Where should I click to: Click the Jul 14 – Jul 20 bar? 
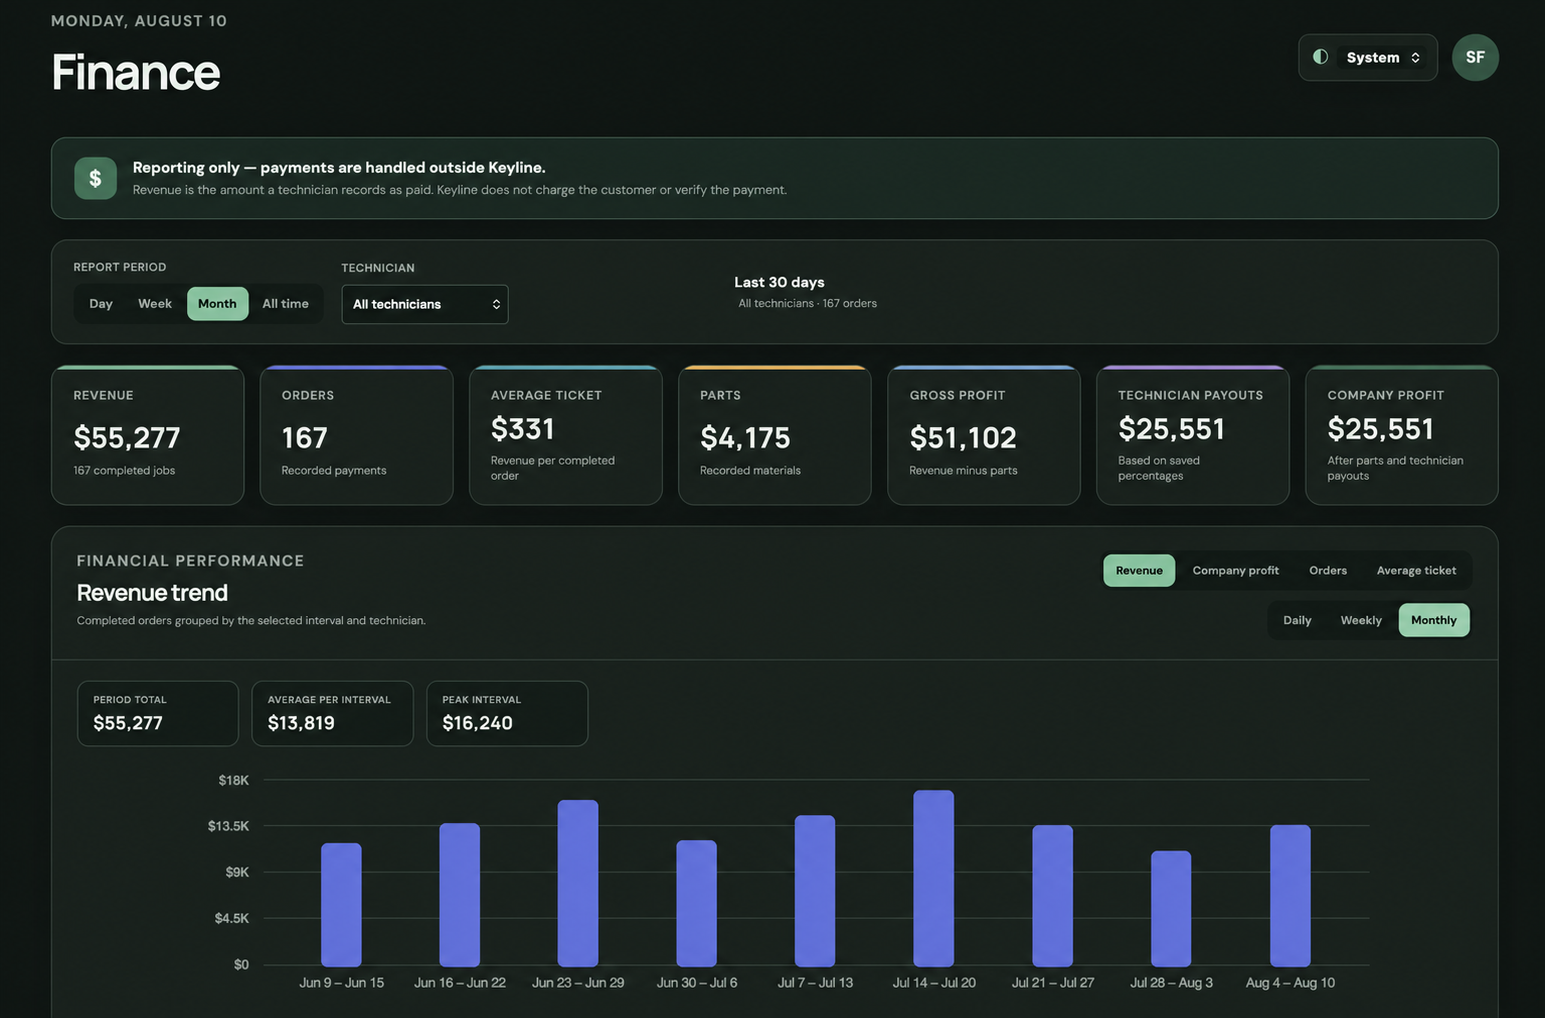point(934,878)
